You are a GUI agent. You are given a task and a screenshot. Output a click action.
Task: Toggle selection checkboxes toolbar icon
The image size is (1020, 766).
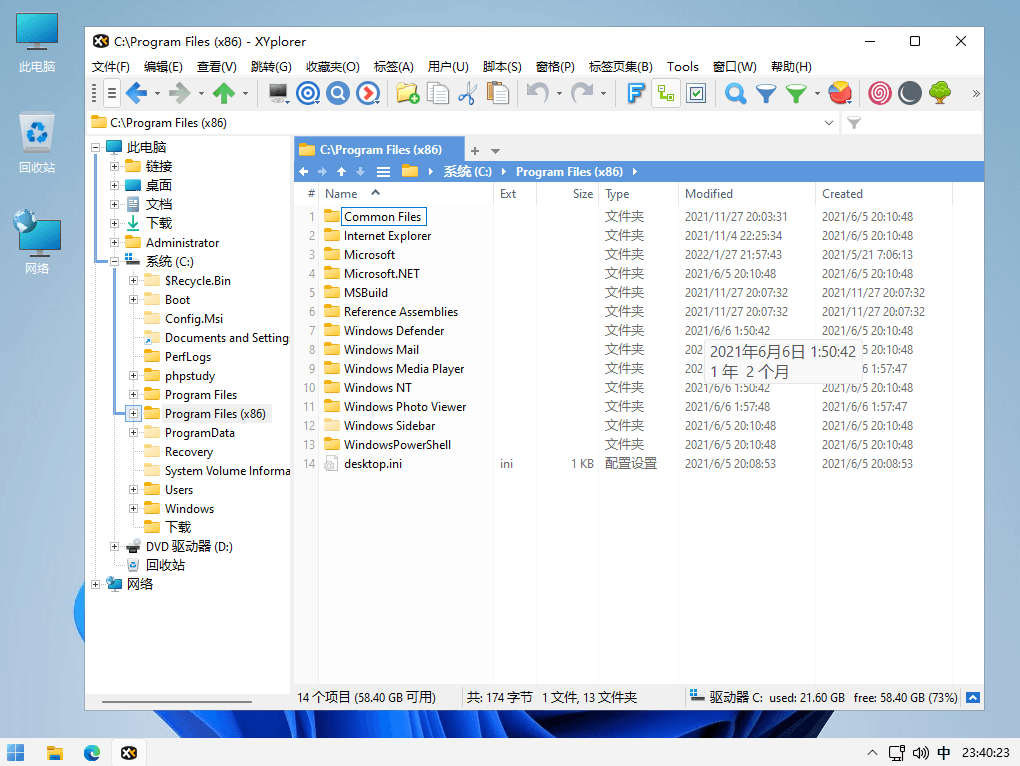coord(696,94)
